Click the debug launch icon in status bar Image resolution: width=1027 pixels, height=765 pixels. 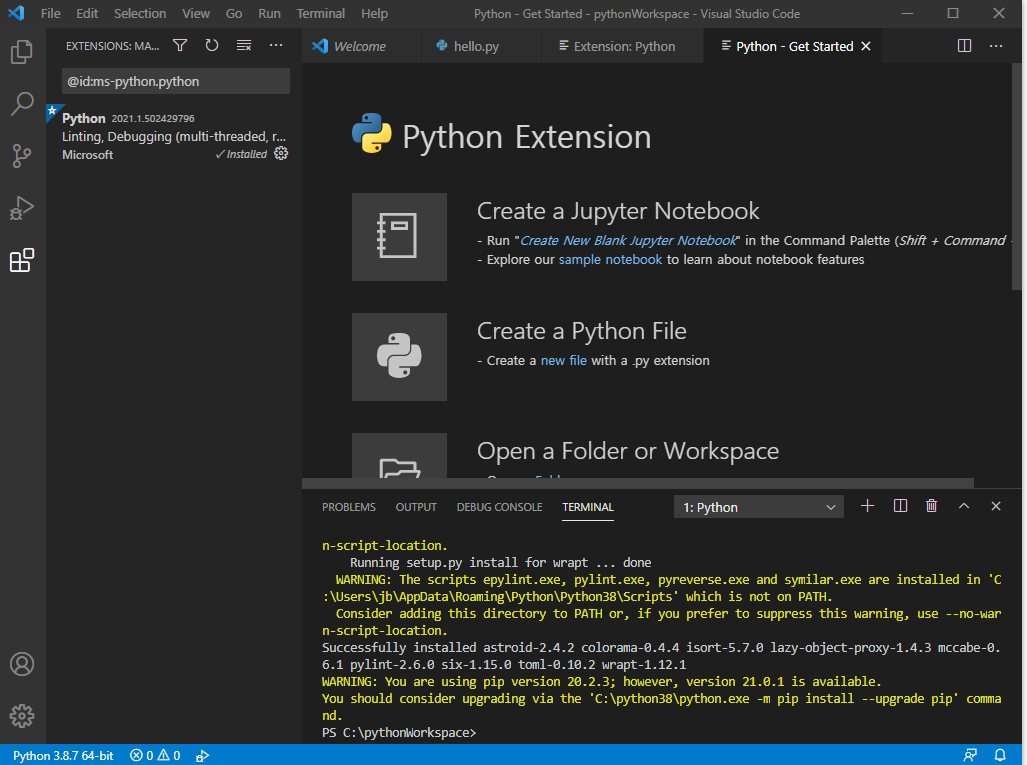[202, 755]
